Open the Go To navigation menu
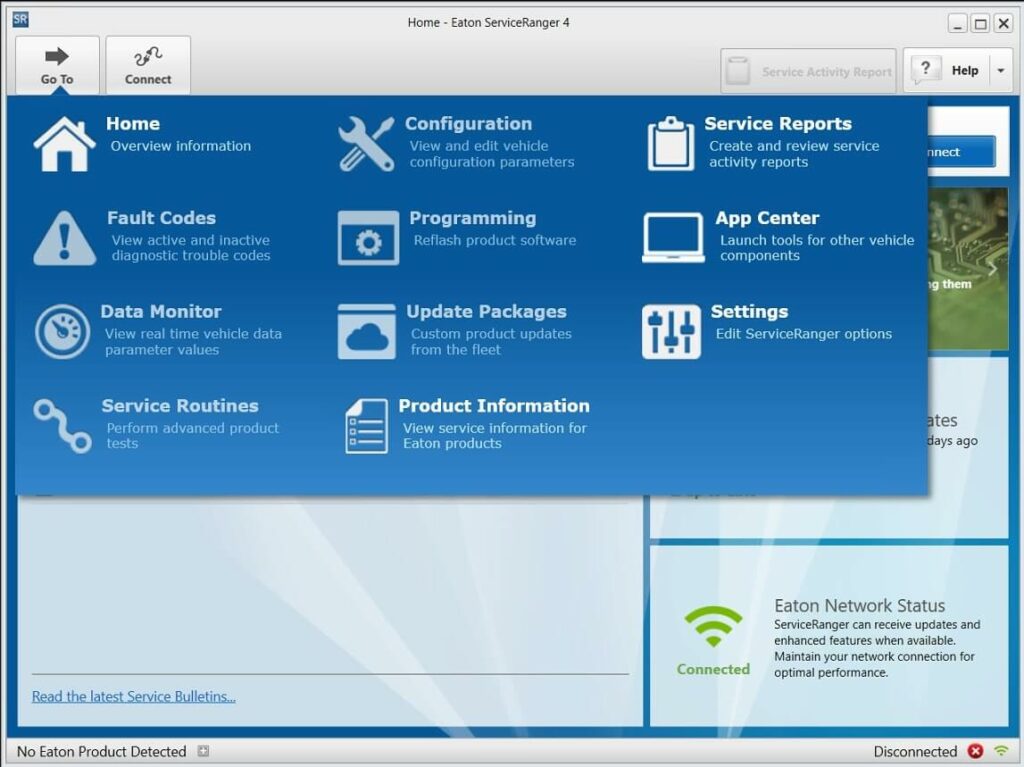This screenshot has height=767, width=1024. click(57, 64)
